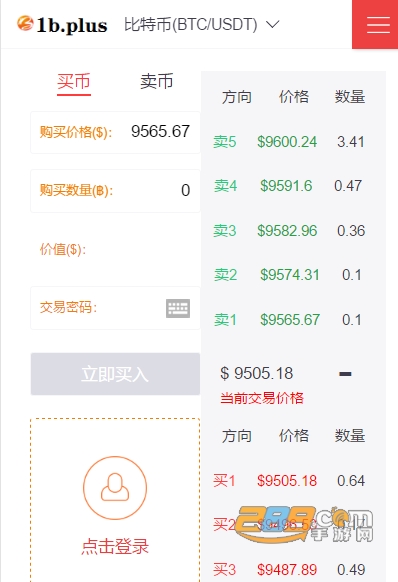Image resolution: width=398 pixels, height=582 pixels.
Task: Click the 0.36 quantity in 卖3 row
Action: (351, 230)
